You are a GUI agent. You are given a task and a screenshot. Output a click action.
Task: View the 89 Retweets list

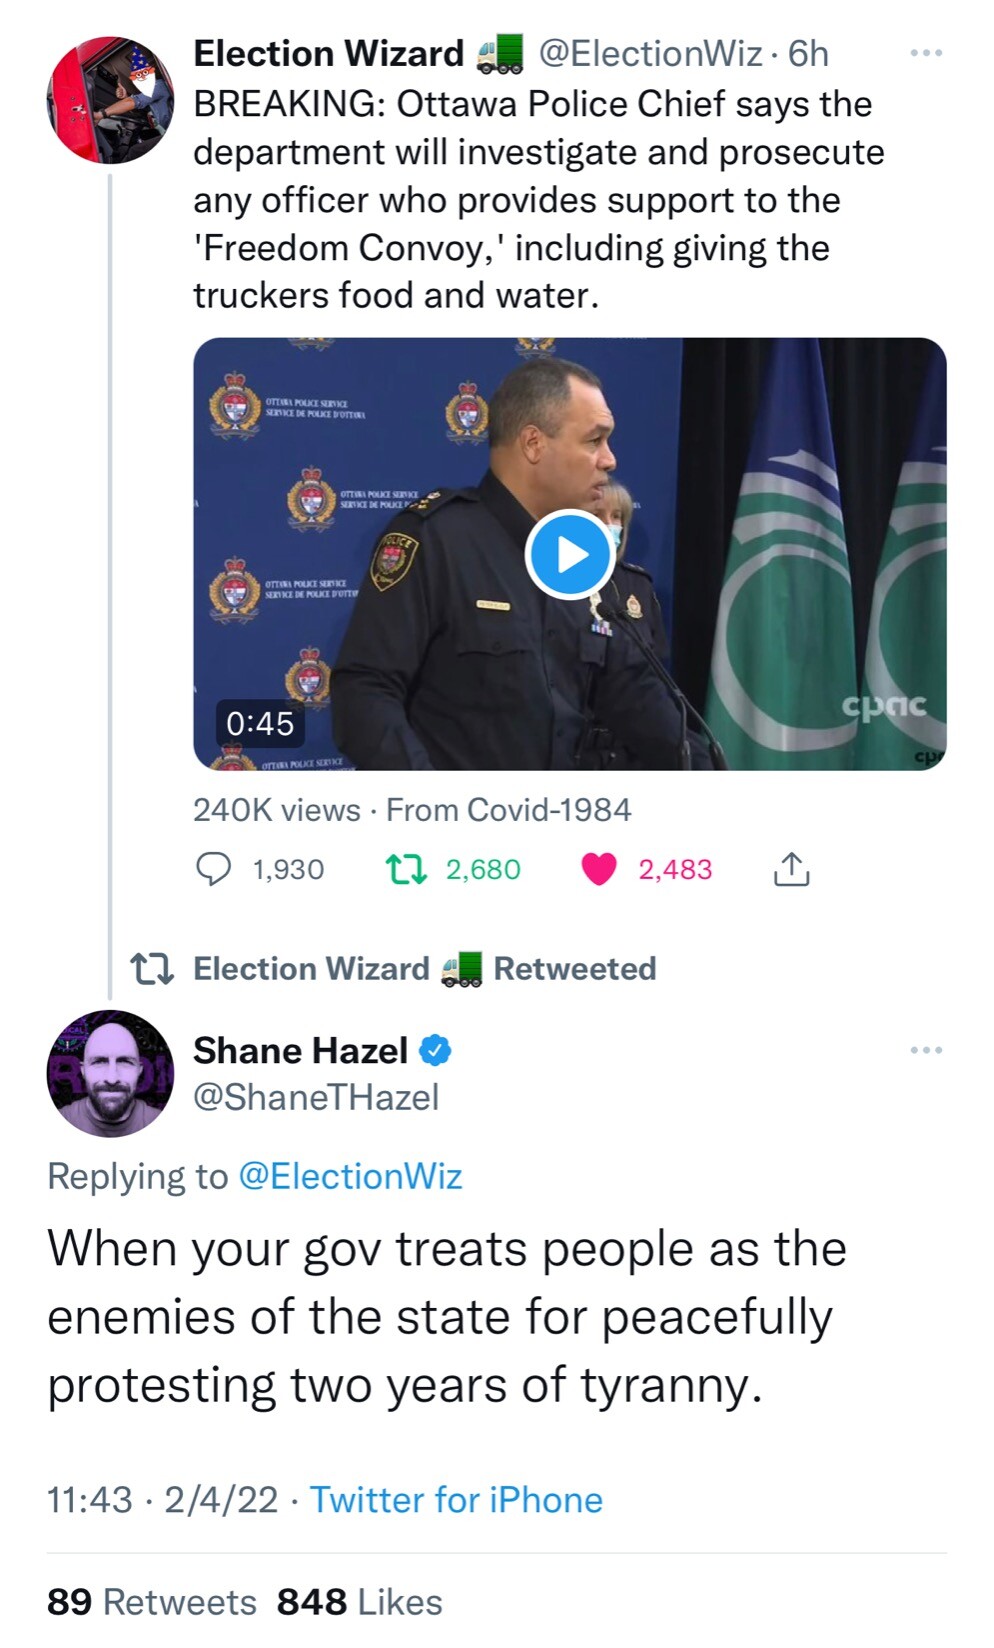[151, 1602]
